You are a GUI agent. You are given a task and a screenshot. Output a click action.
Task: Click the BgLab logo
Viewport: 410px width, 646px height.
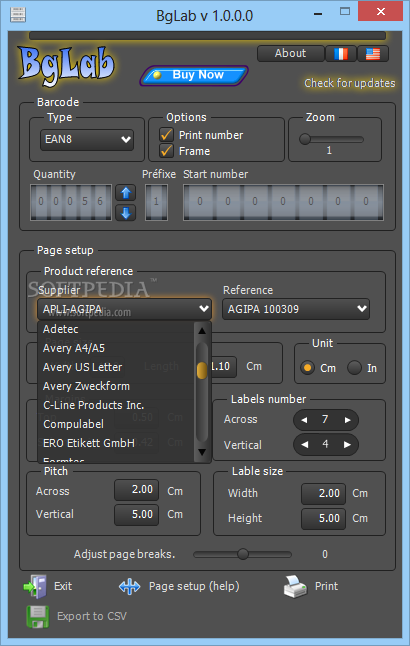tap(66, 64)
